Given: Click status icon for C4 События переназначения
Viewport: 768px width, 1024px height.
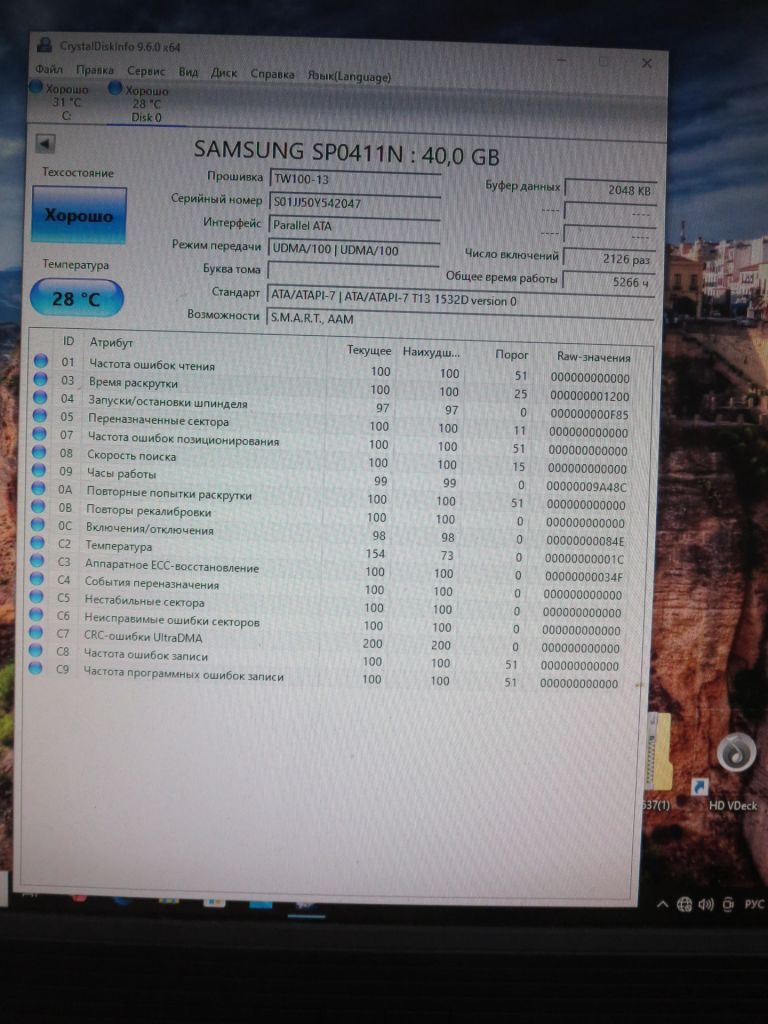Looking at the screenshot, I should 37,579.
